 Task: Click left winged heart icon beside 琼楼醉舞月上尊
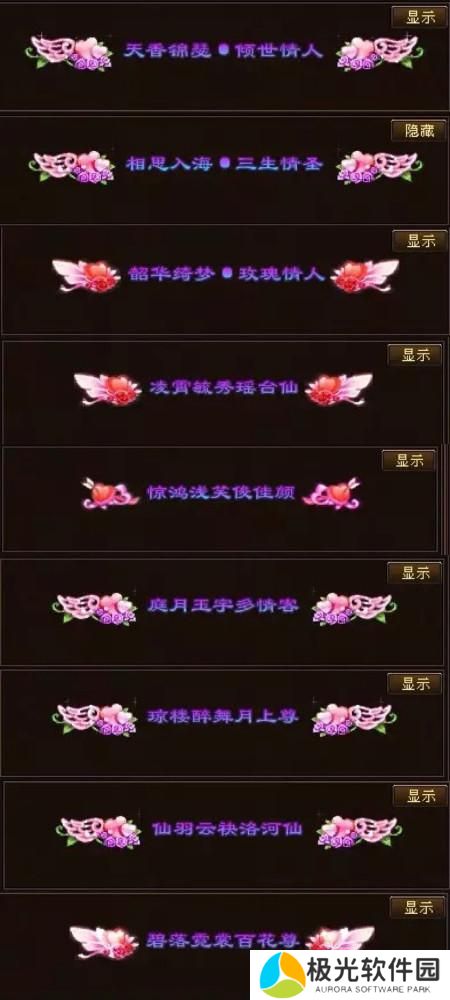click(x=96, y=717)
